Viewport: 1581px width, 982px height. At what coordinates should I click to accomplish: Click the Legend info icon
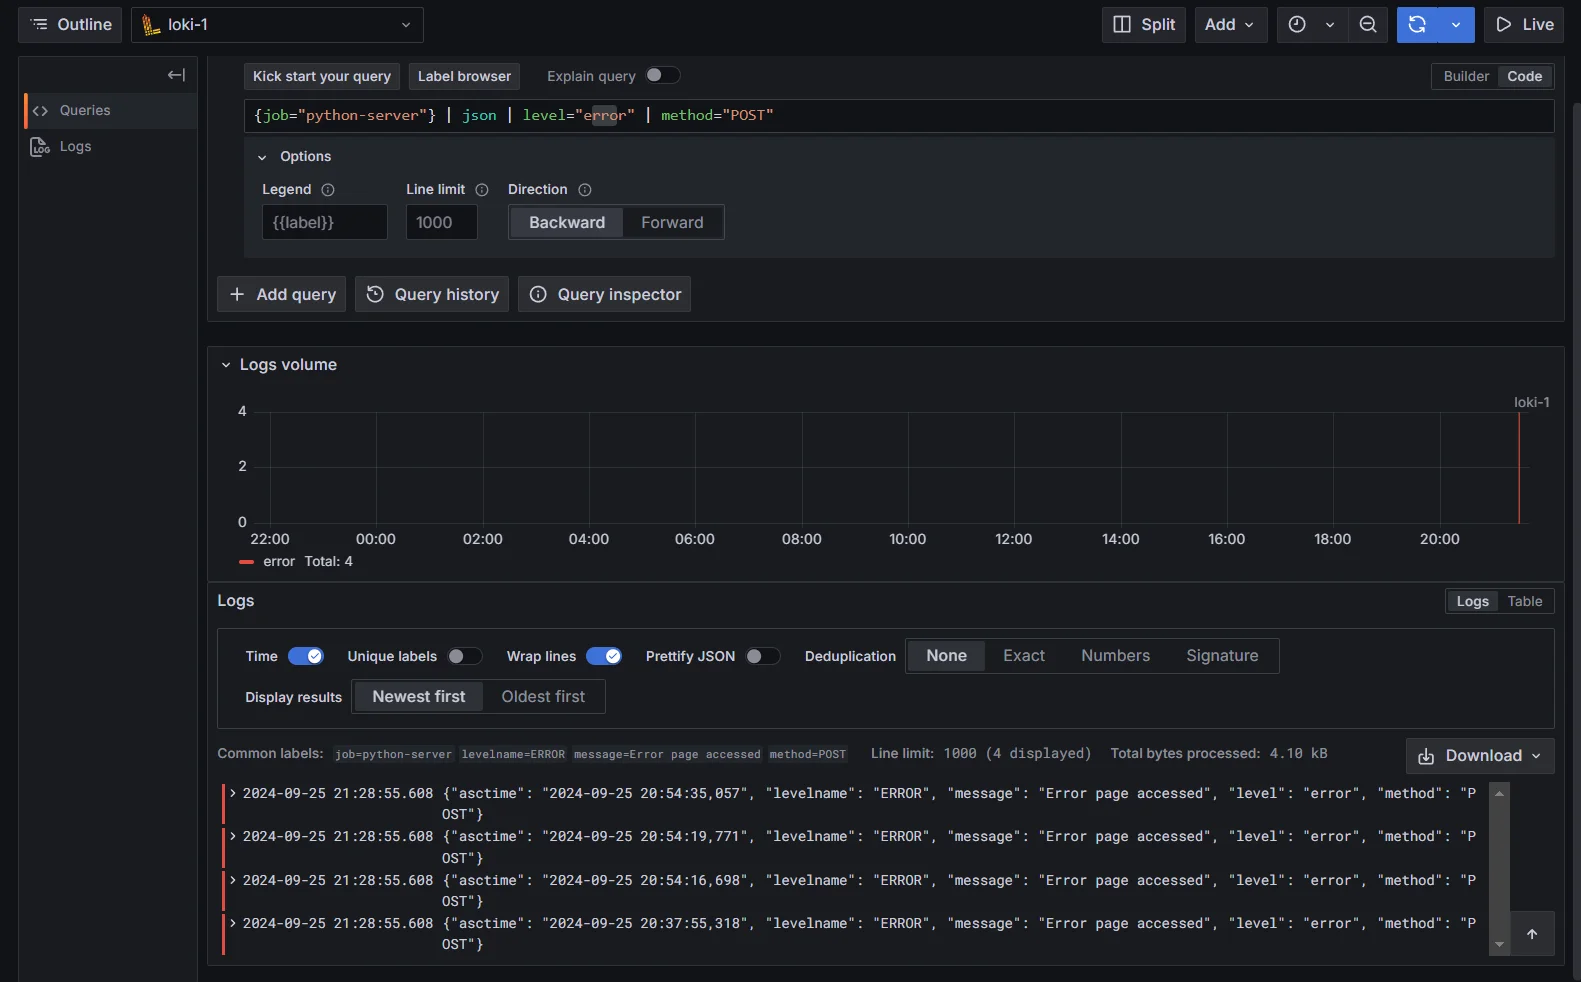tap(328, 190)
